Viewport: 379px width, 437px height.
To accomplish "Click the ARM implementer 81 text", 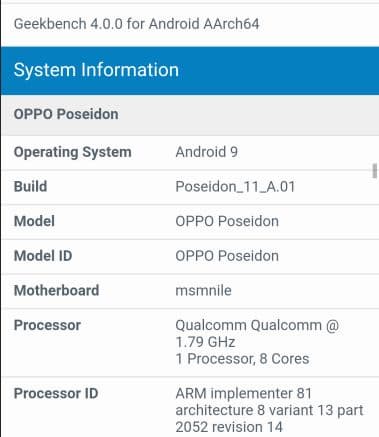I will (x=244, y=394).
